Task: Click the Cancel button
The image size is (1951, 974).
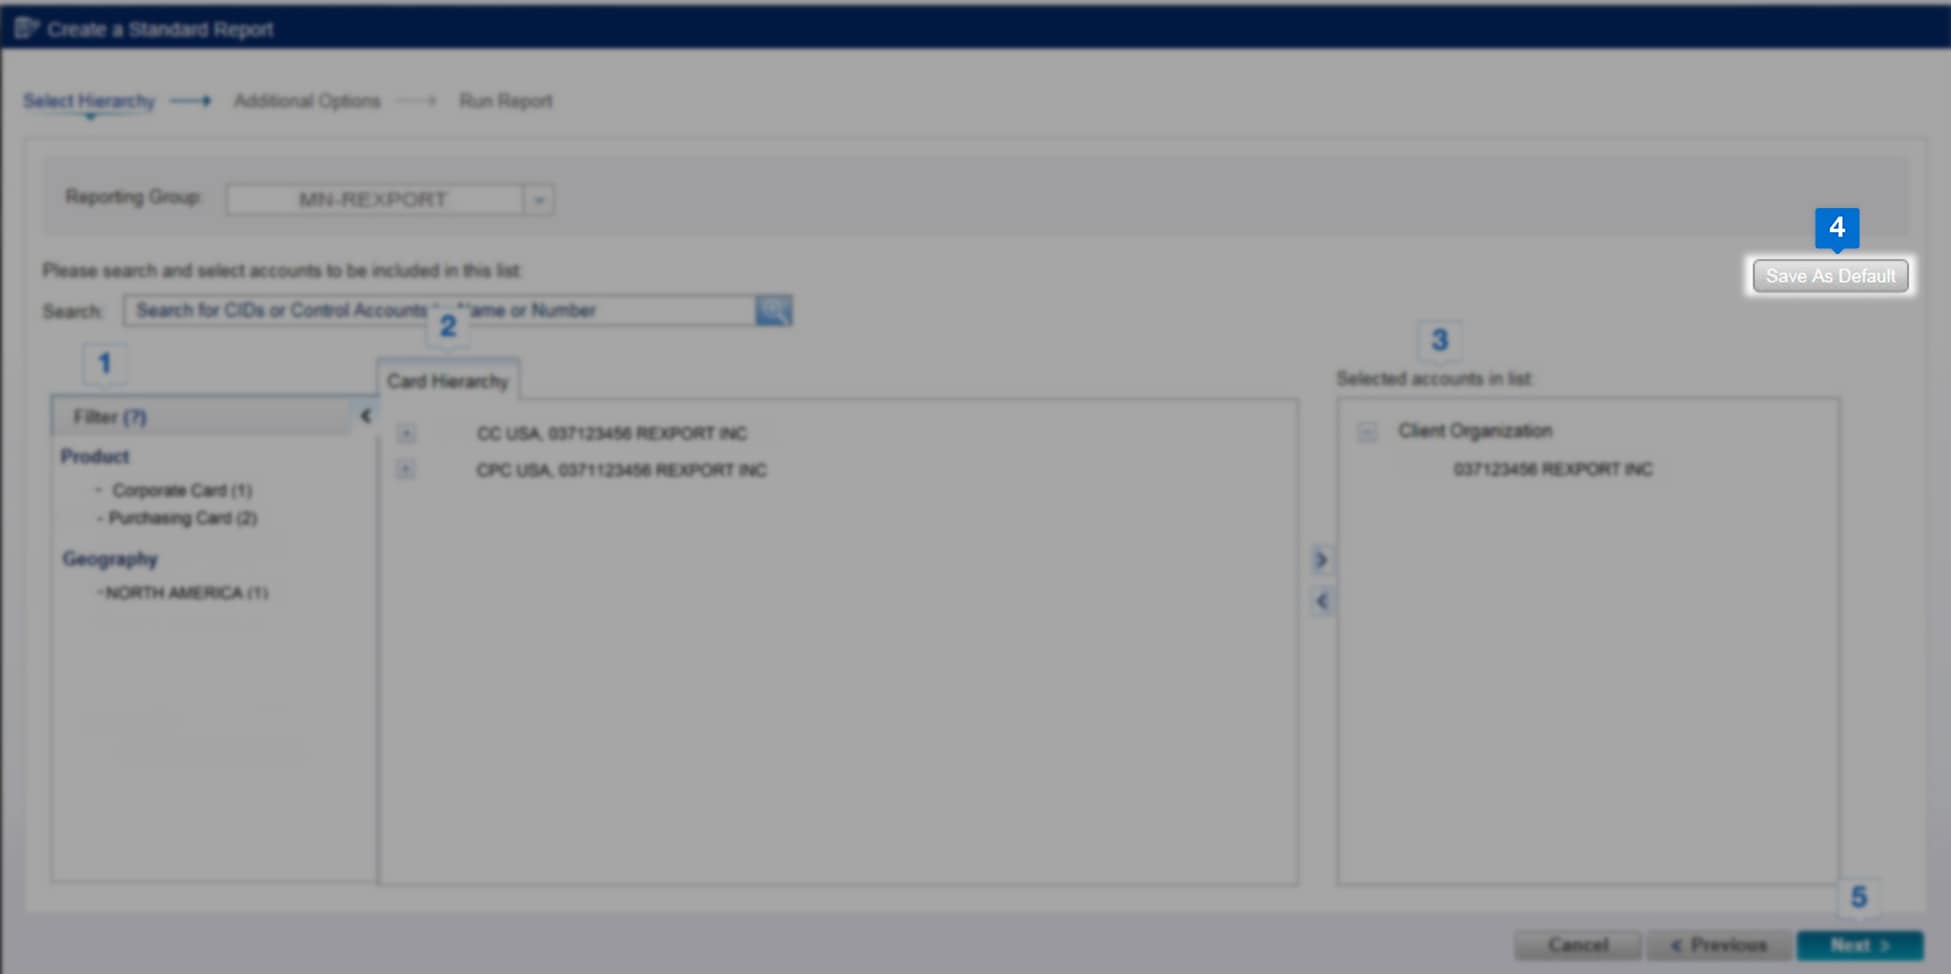Action: pos(1578,944)
